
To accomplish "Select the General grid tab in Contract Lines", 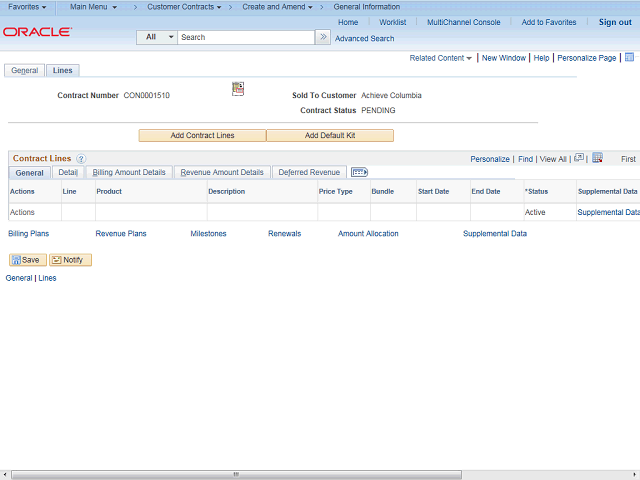I will pos(29,173).
